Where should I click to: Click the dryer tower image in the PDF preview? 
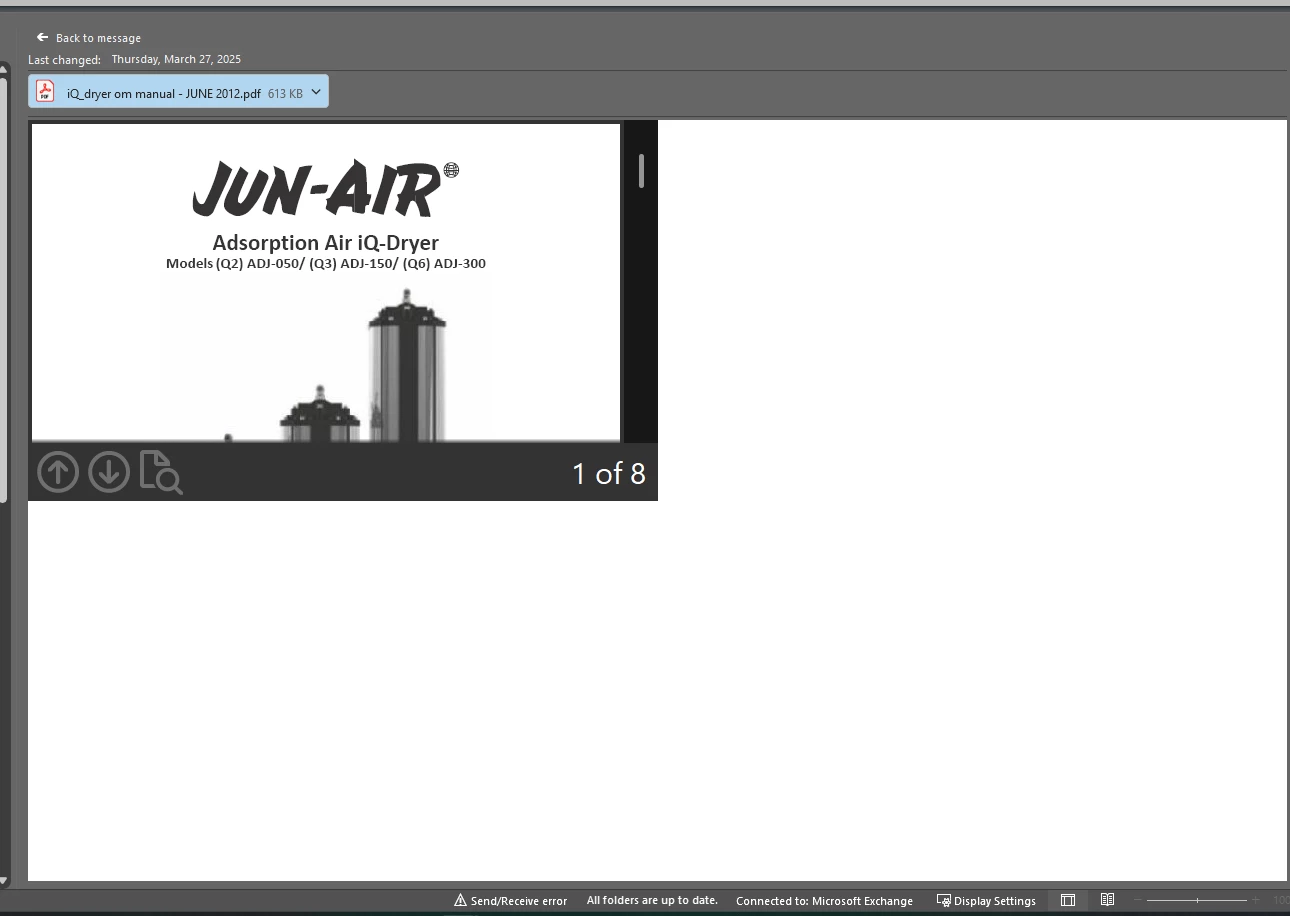(407, 366)
